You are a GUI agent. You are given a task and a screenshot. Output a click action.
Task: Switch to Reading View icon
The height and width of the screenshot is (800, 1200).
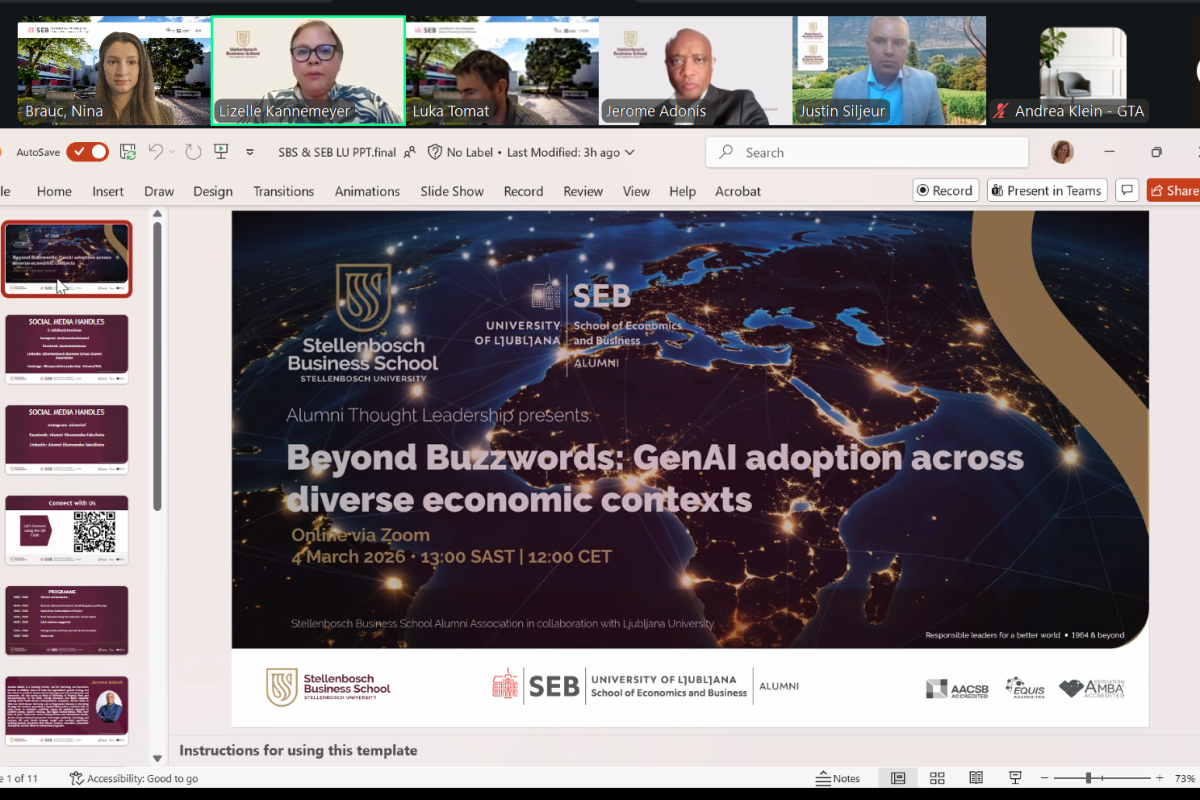coord(976,778)
